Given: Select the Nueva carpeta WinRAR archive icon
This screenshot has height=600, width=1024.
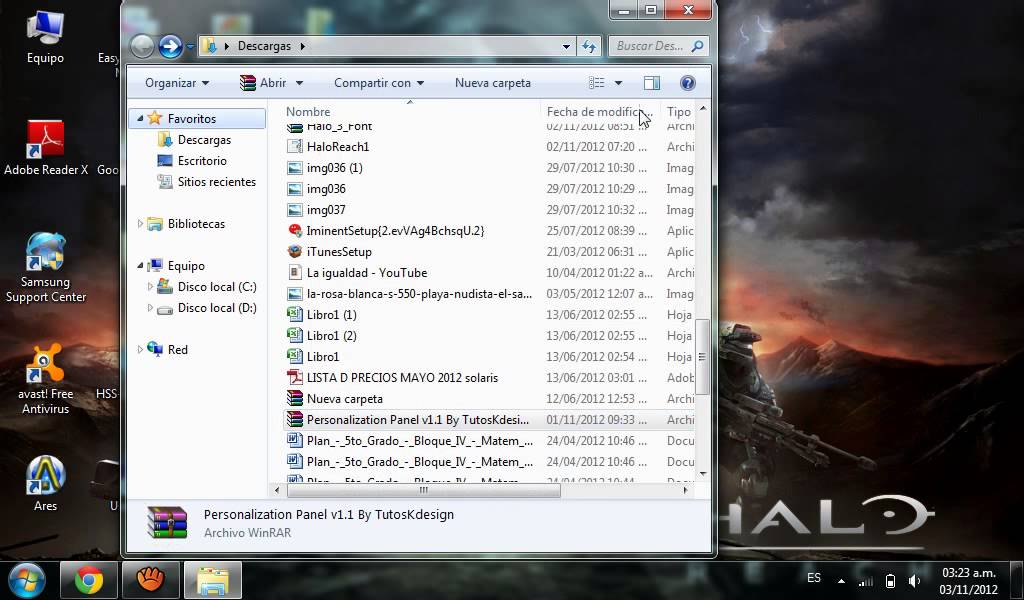Looking at the screenshot, I should (x=295, y=398).
